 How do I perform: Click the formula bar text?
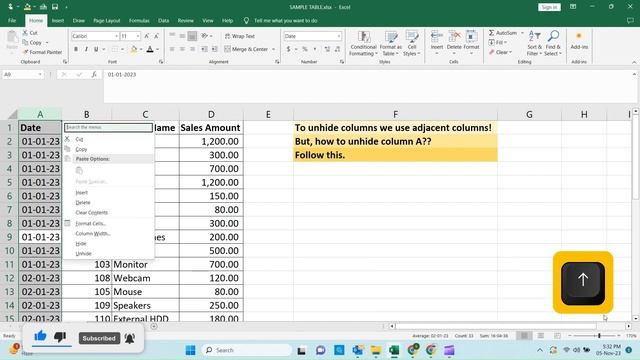122,75
